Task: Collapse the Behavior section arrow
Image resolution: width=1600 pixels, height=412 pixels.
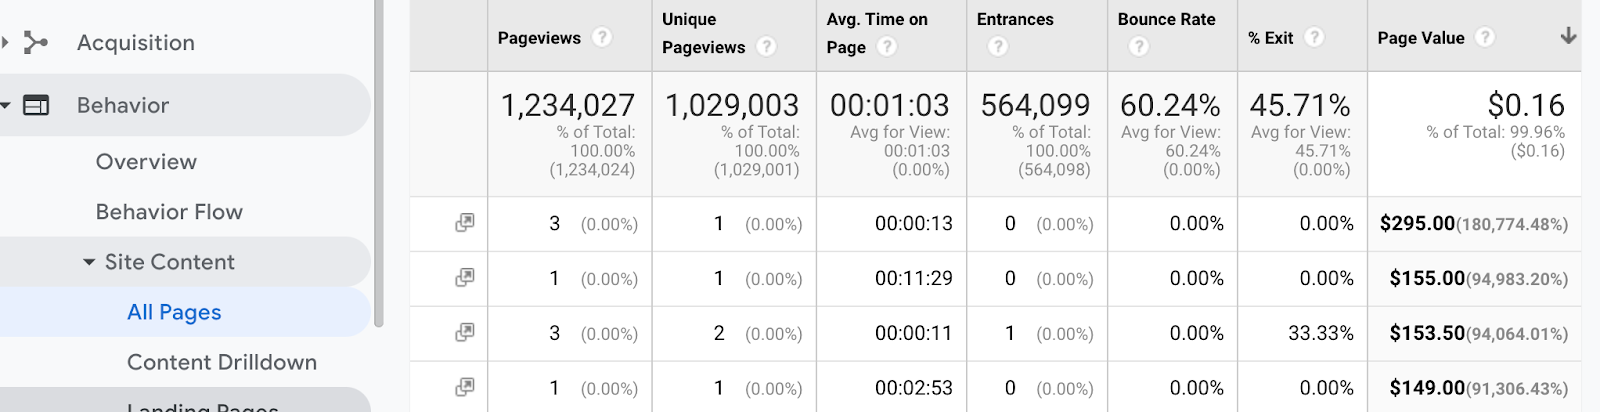Action: click(6, 105)
